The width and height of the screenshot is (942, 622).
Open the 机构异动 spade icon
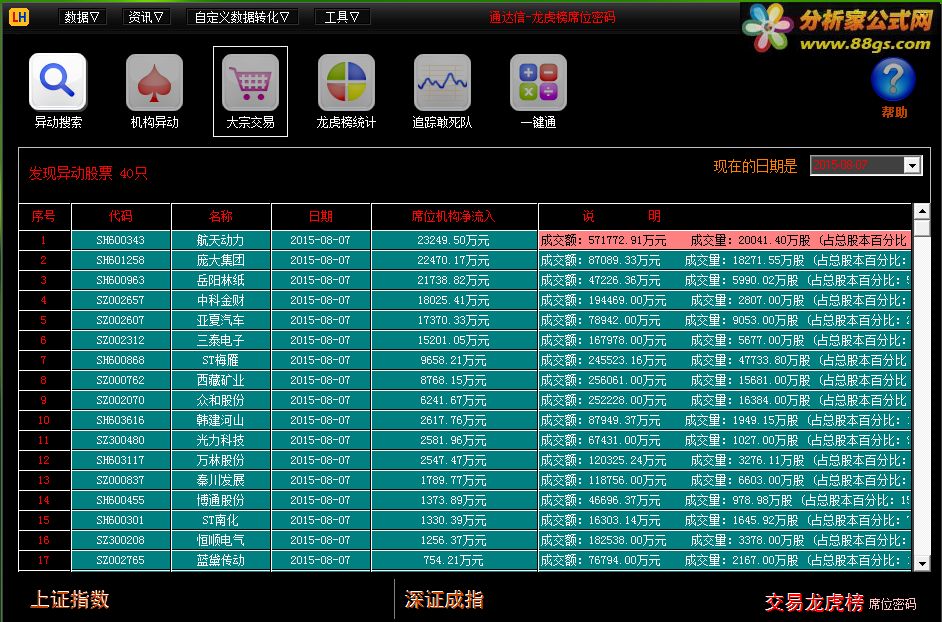pos(154,82)
